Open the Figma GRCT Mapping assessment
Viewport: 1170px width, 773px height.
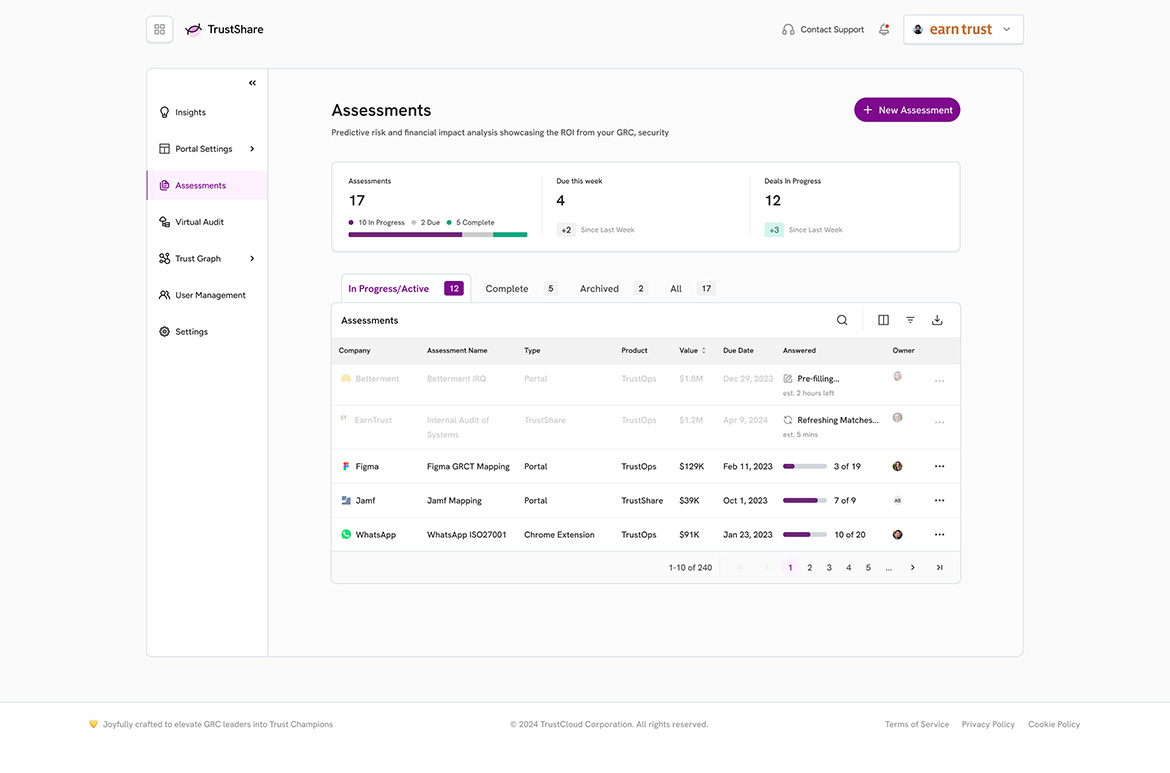pos(468,466)
